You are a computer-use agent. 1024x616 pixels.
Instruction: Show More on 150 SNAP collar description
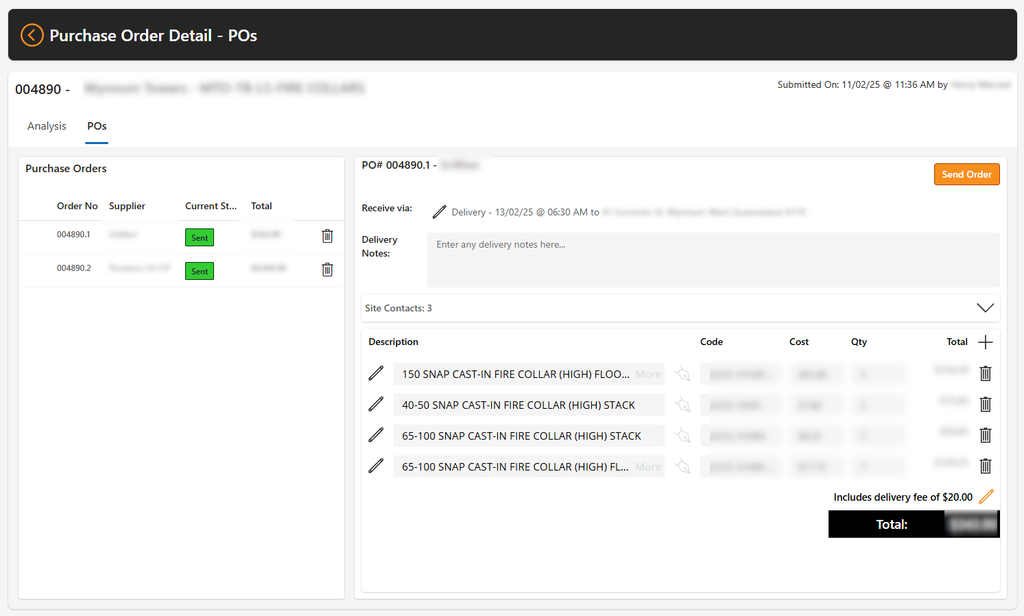[x=648, y=374]
